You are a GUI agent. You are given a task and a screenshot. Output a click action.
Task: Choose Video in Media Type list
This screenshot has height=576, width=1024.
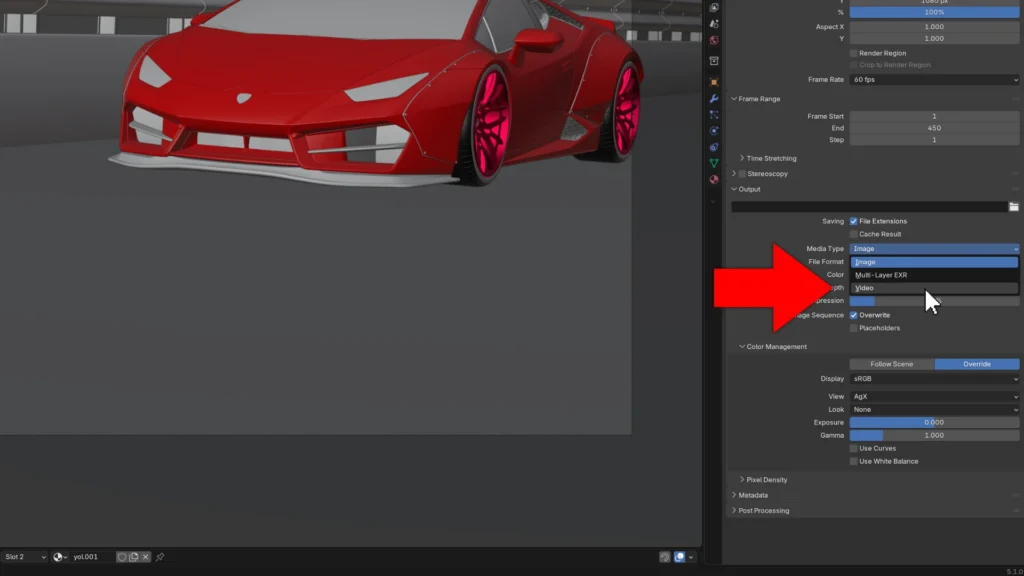[934, 288]
